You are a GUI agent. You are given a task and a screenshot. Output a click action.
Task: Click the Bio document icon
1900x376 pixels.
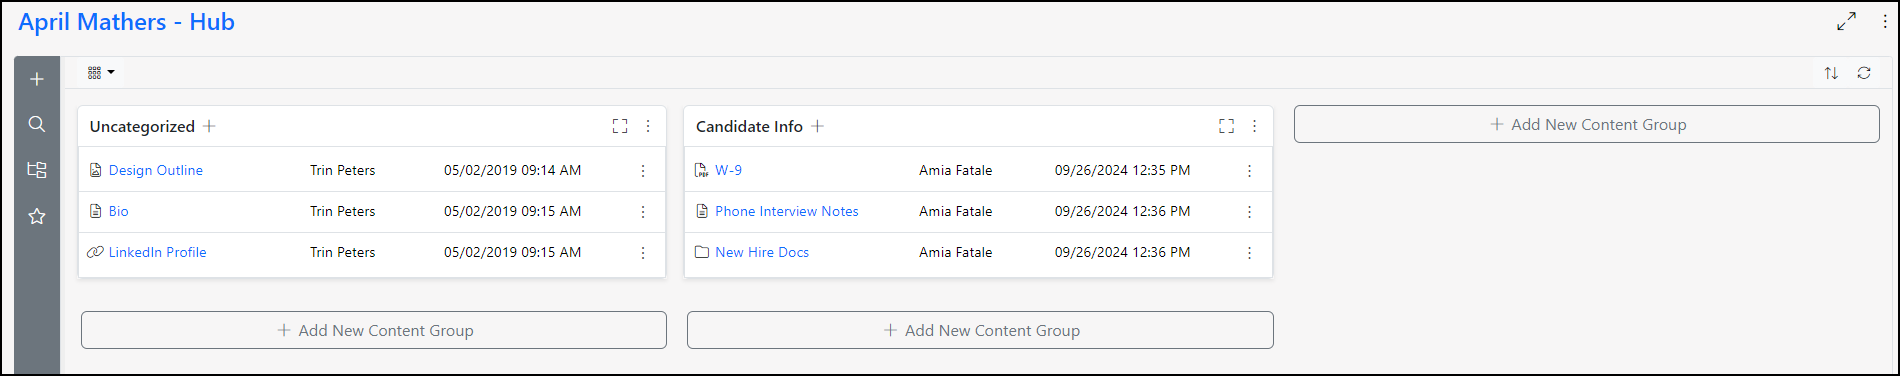(x=95, y=211)
